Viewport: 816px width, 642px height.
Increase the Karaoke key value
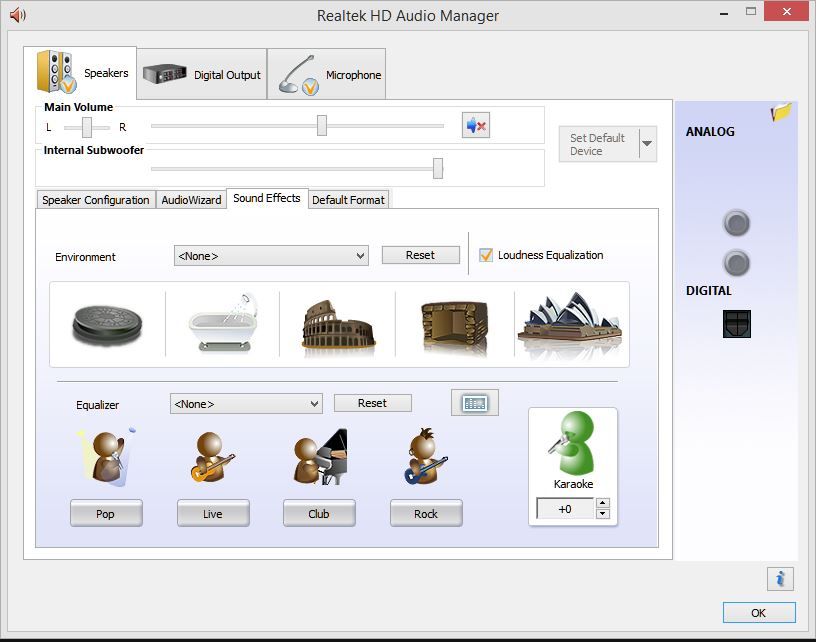point(603,503)
